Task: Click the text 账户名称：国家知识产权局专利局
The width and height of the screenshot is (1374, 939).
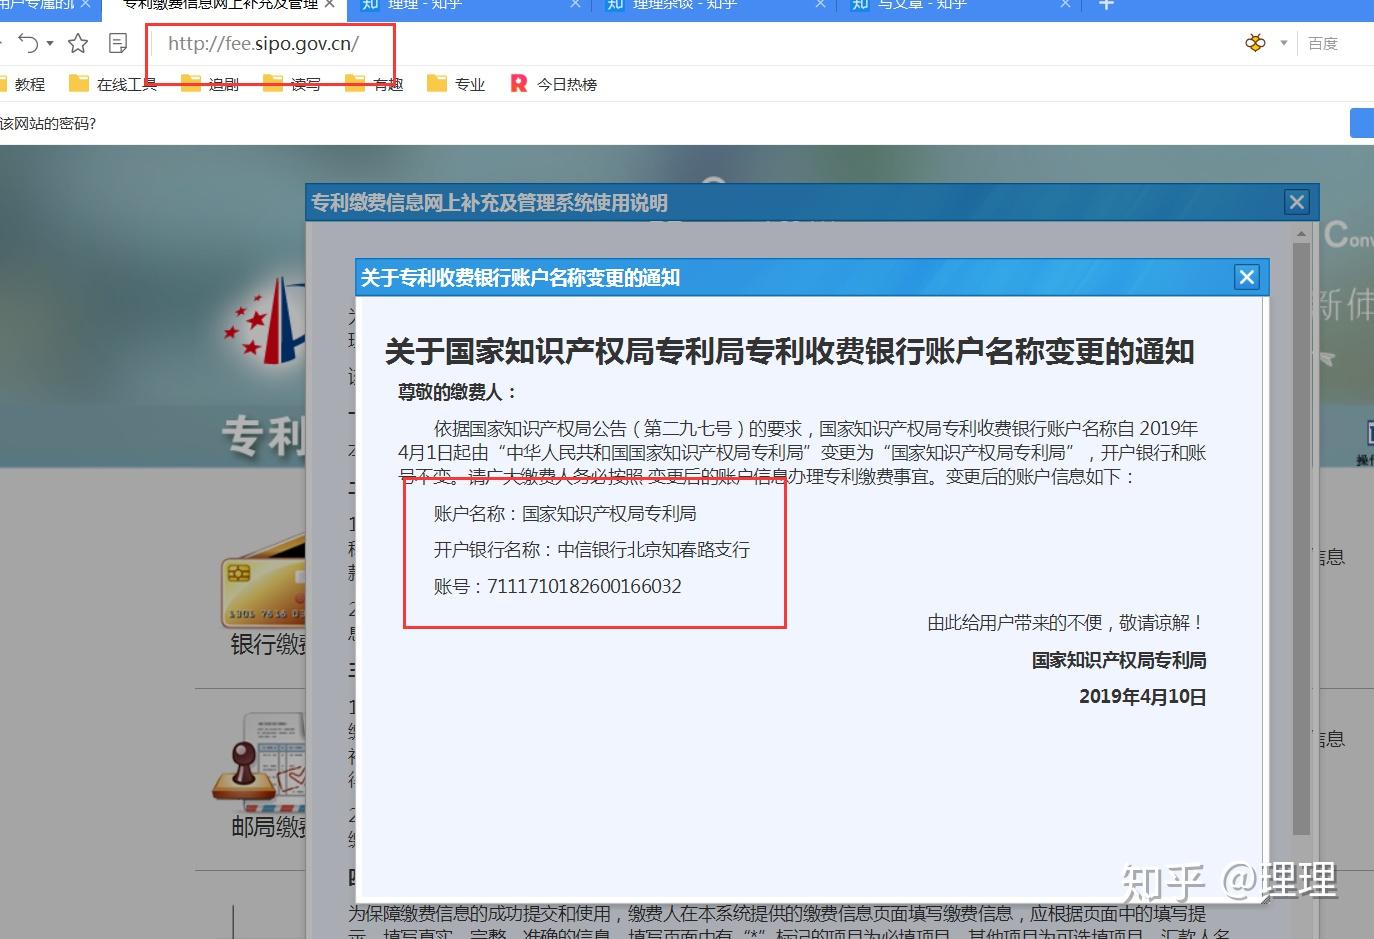Action: [565, 514]
